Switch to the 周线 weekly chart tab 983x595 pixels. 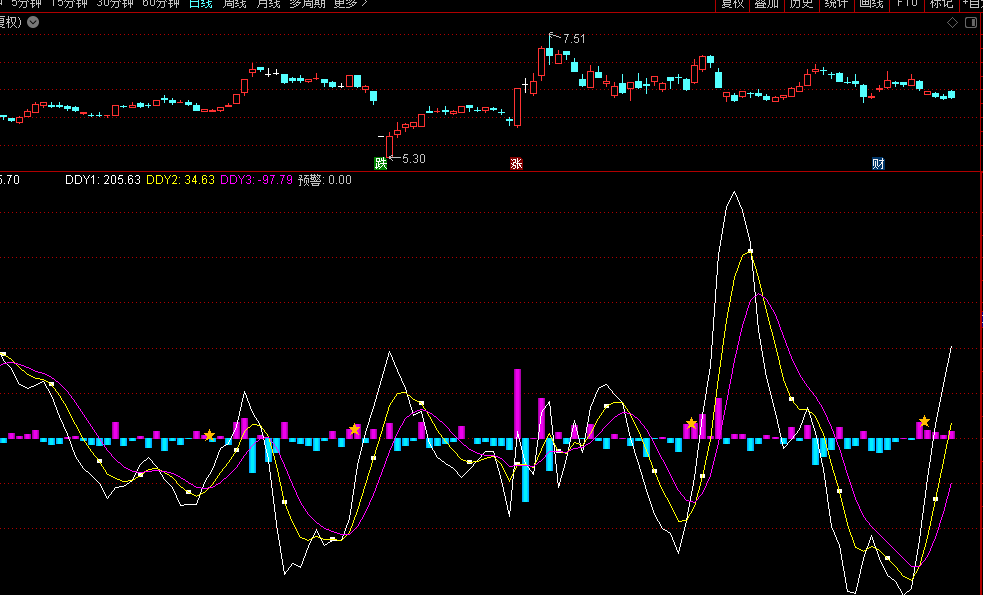[x=235, y=4]
